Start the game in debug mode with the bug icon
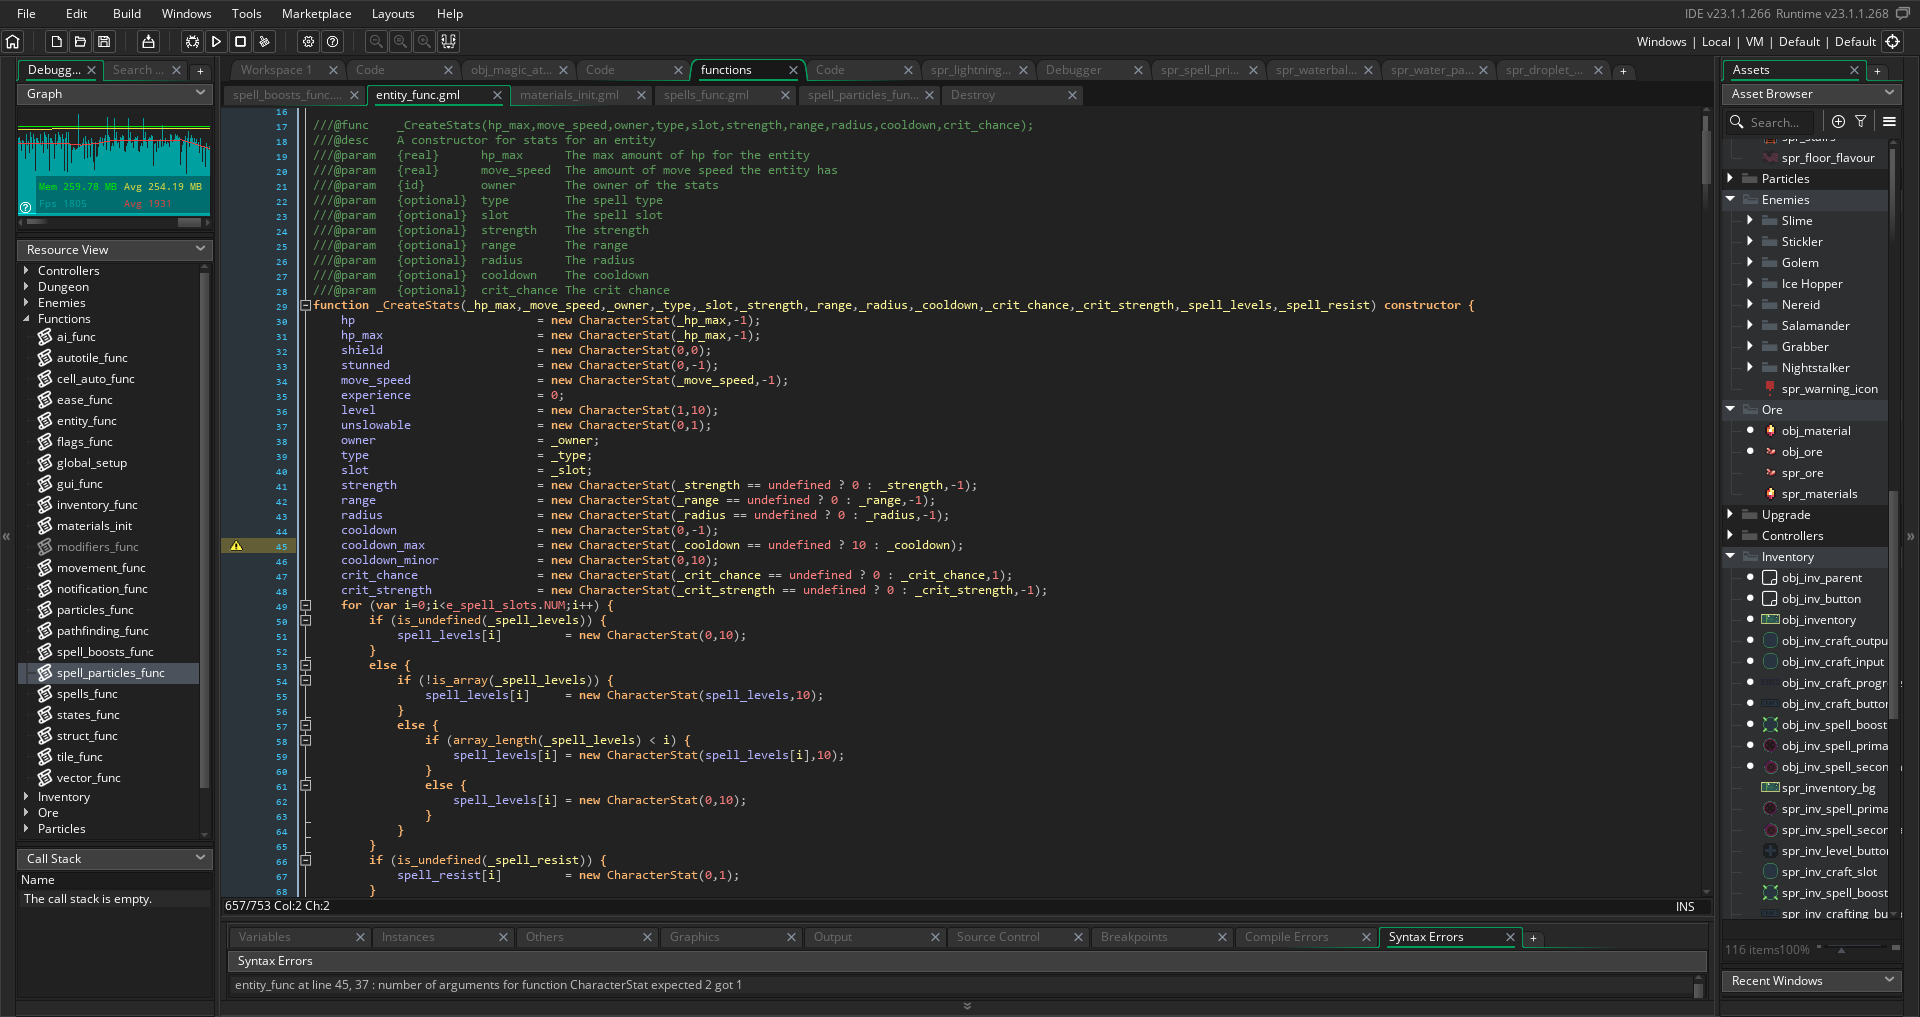Screen dimensions: 1920x1017 [192, 42]
